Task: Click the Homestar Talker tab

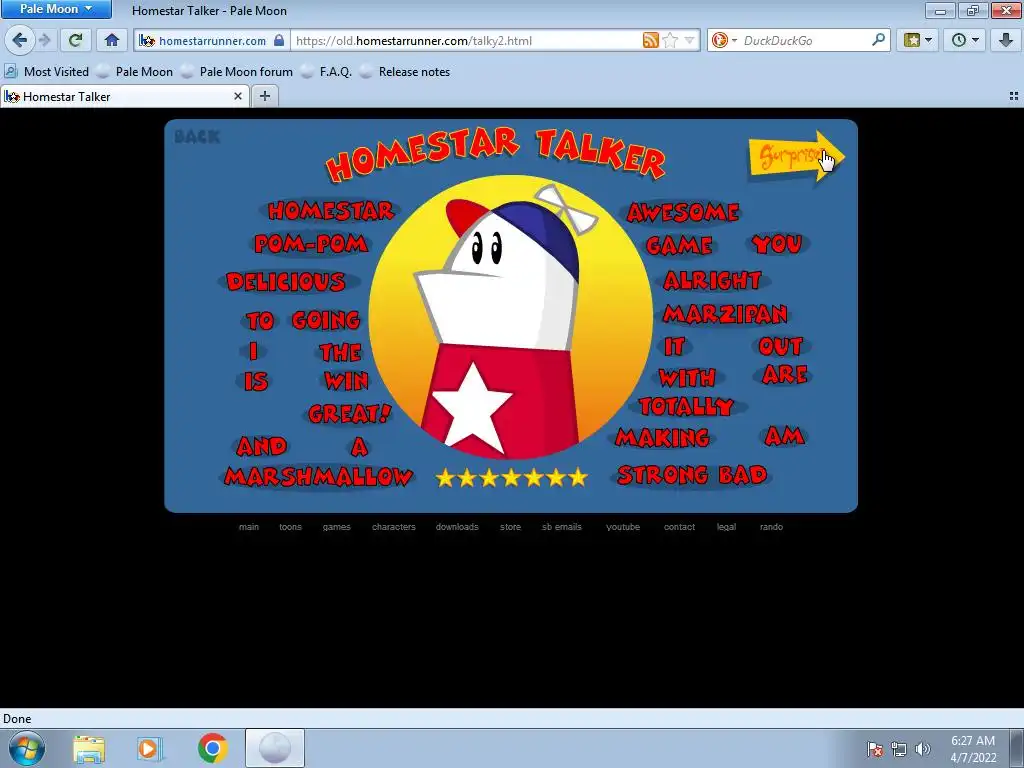Action: tap(124, 97)
